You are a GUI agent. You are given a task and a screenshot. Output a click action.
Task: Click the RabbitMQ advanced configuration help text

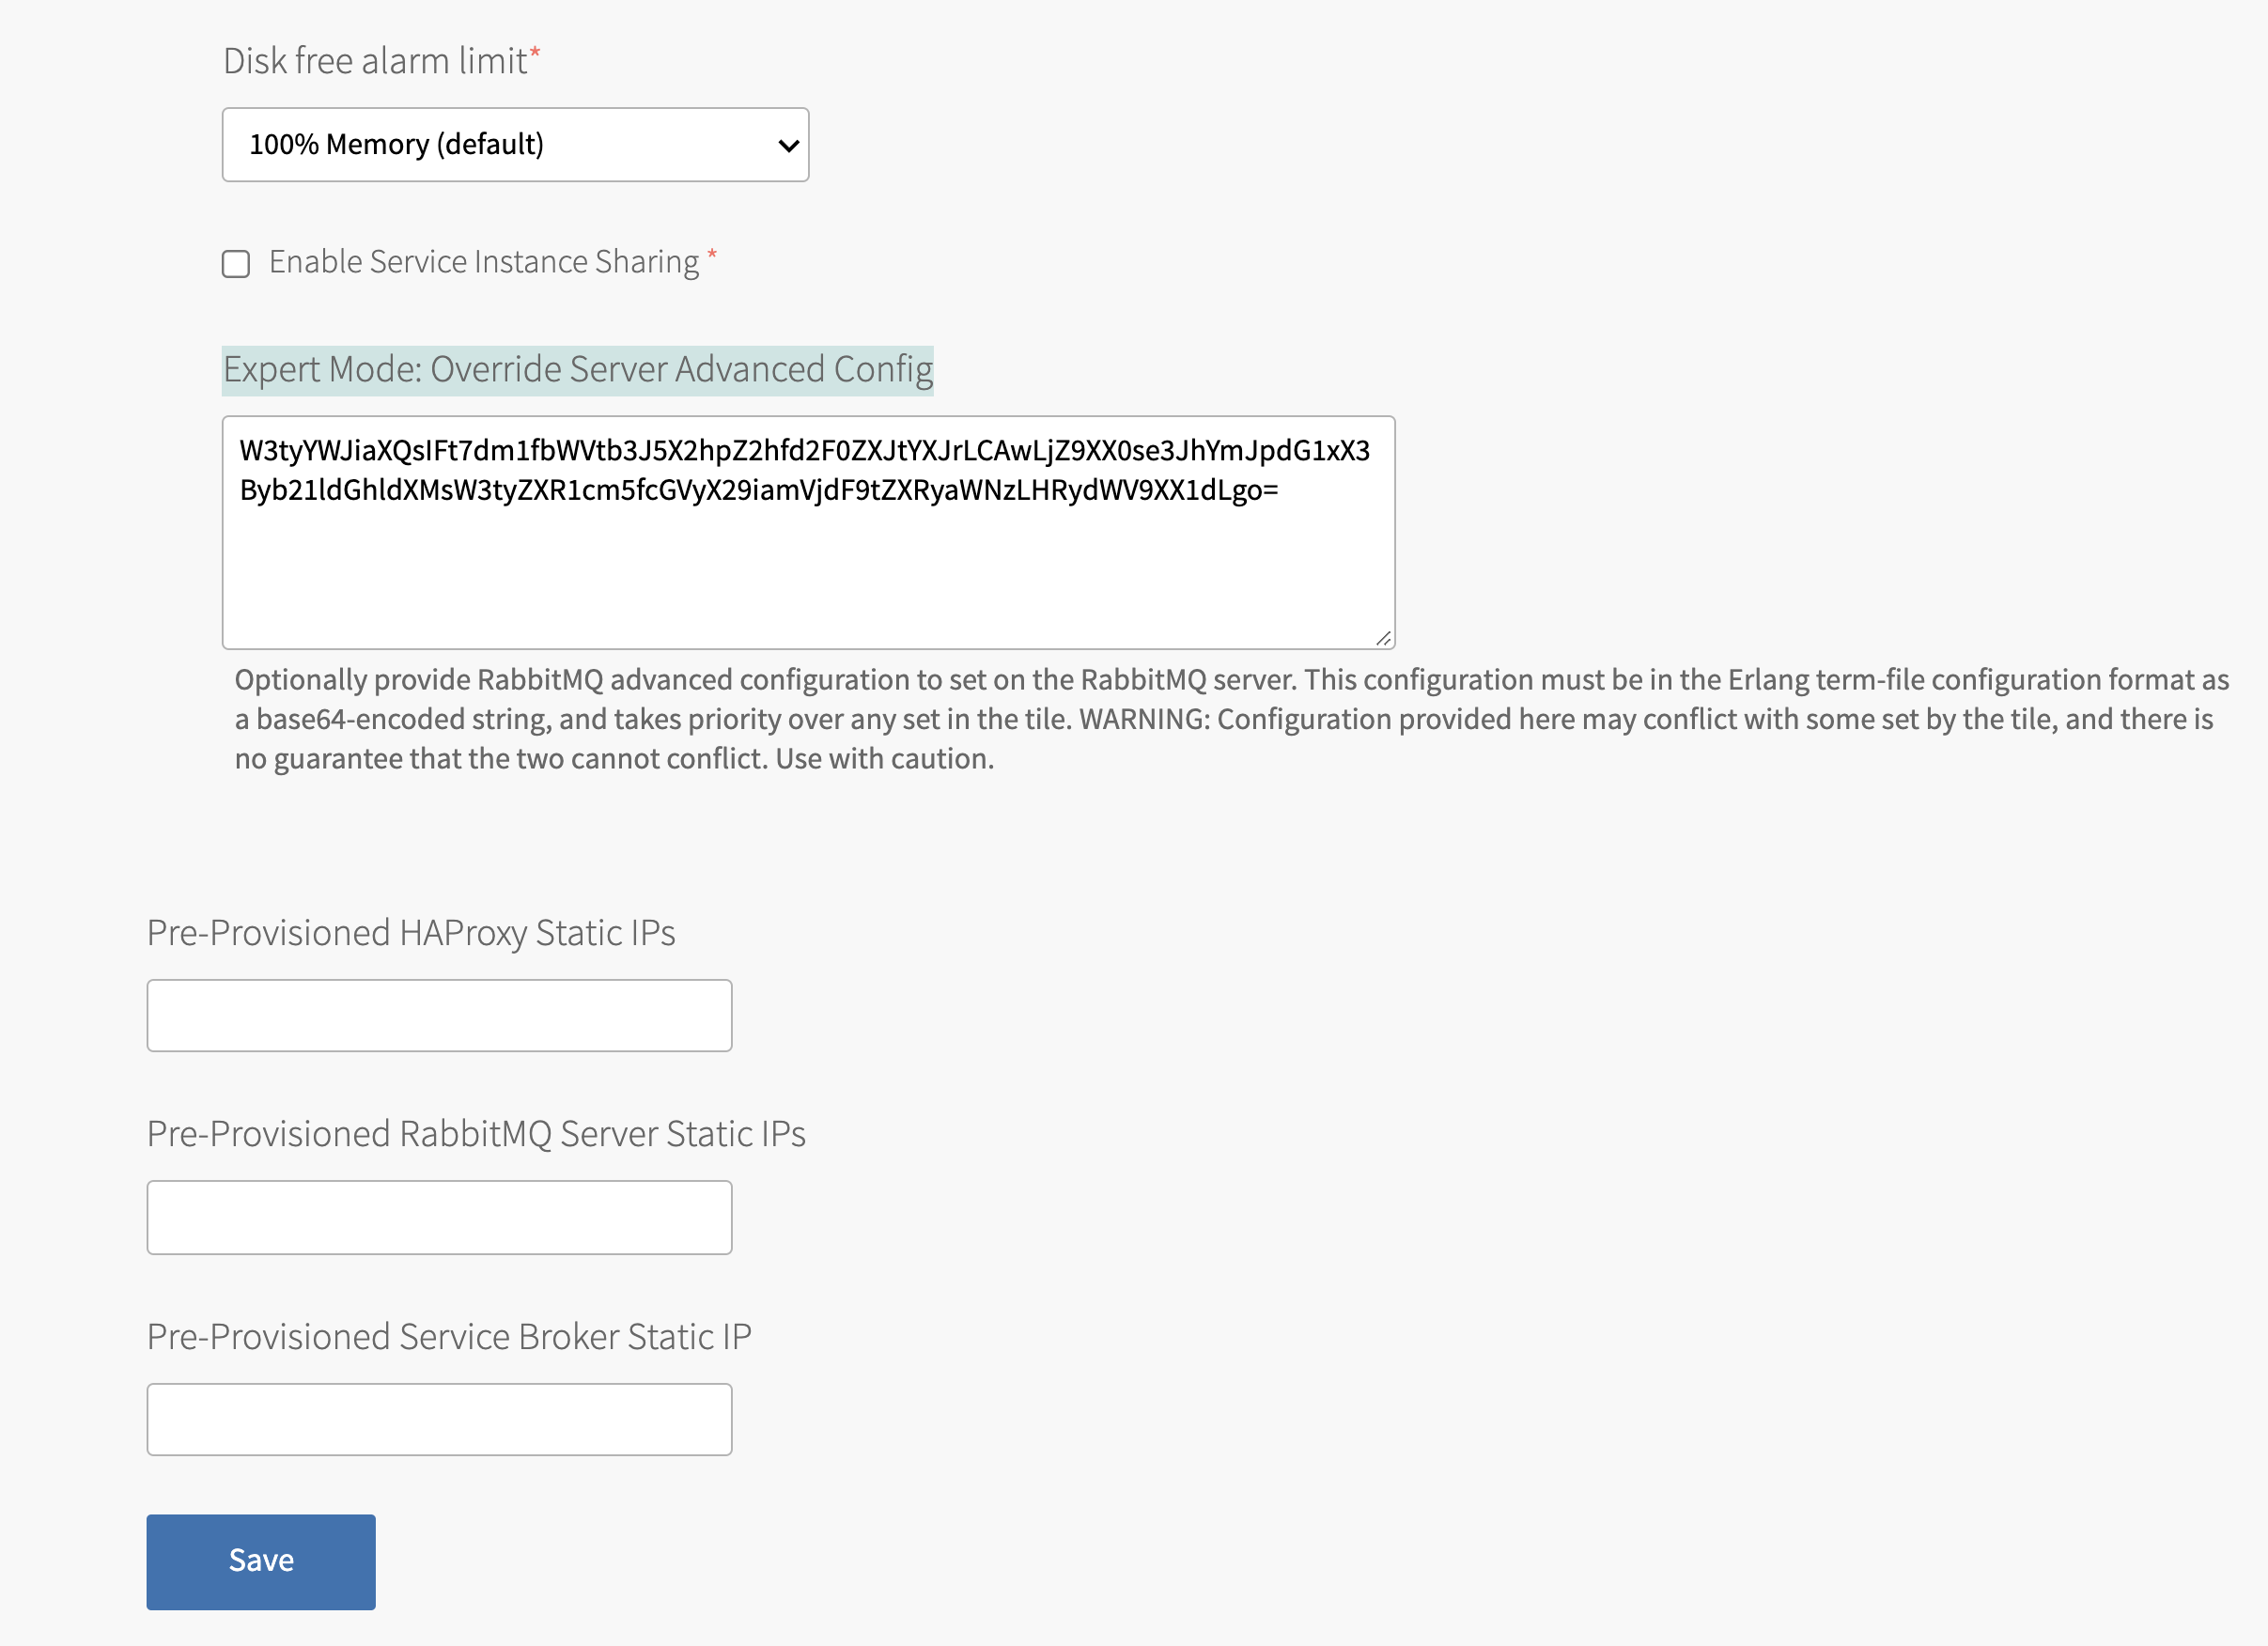click(1230, 719)
